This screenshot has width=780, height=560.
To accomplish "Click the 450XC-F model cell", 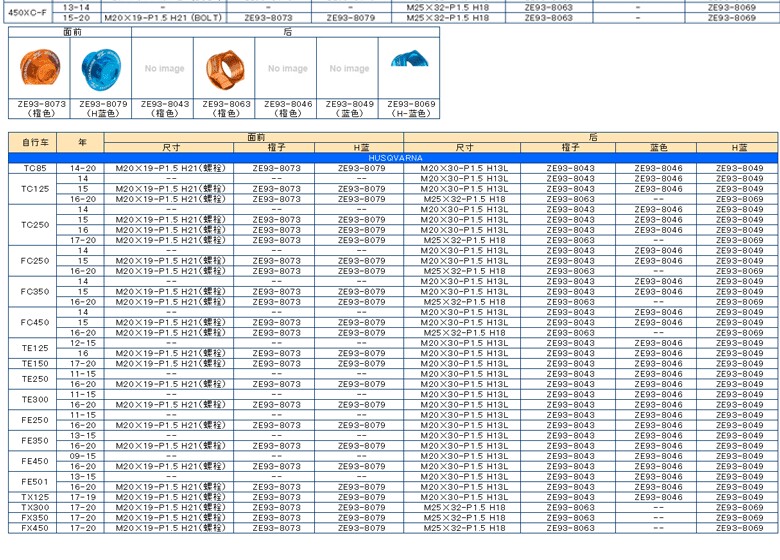I will tap(28, 12).
